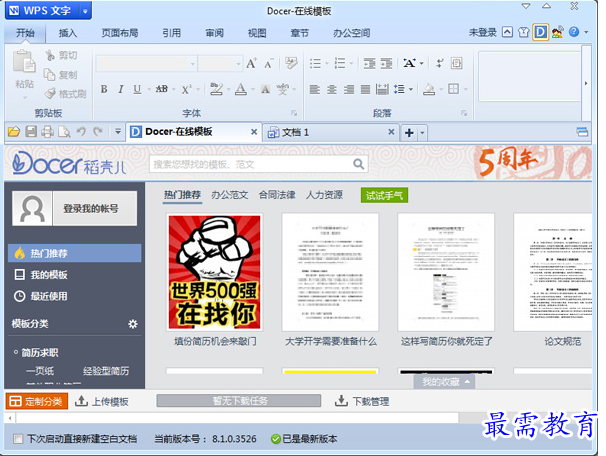Click the bulleted list icon
Viewport: 606px width, 456px height.
[x=315, y=63]
